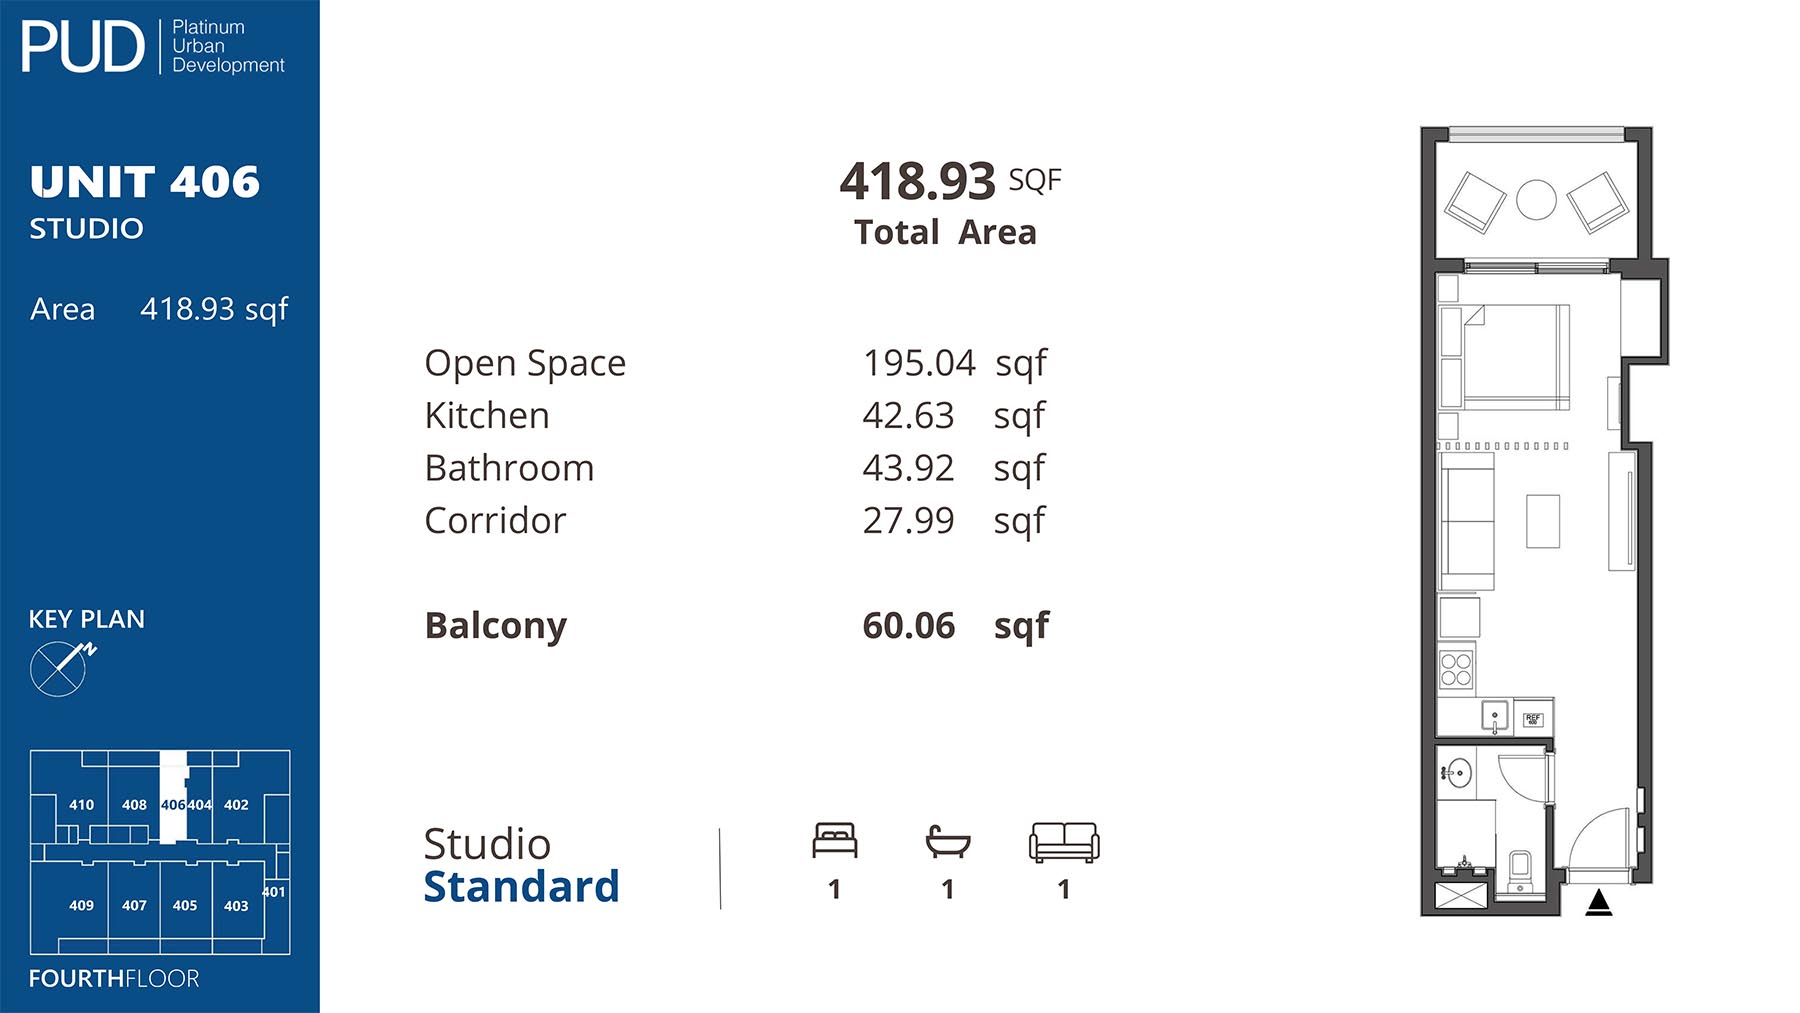
Task: Select highlighted unit 406 on the key plan
Action: (x=173, y=805)
